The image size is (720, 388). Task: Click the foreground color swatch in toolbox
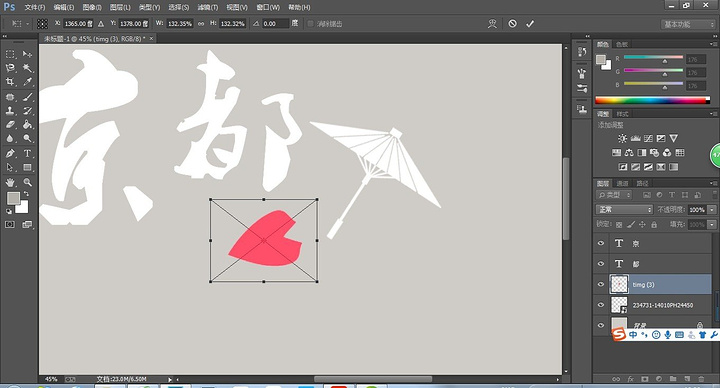(13, 198)
